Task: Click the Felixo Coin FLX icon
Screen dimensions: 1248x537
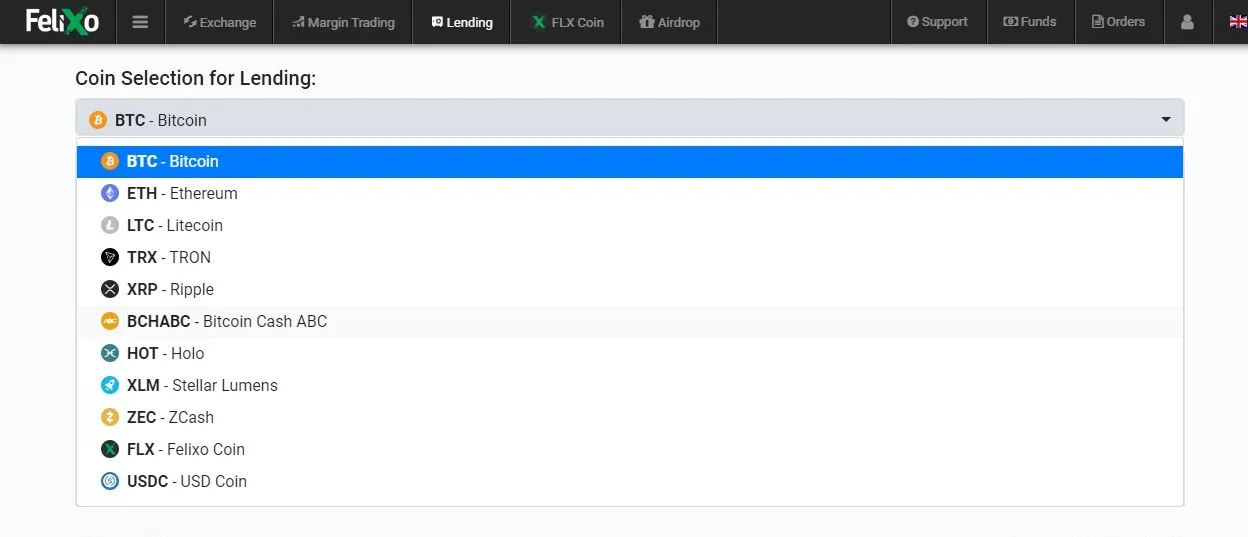Action: click(110, 449)
